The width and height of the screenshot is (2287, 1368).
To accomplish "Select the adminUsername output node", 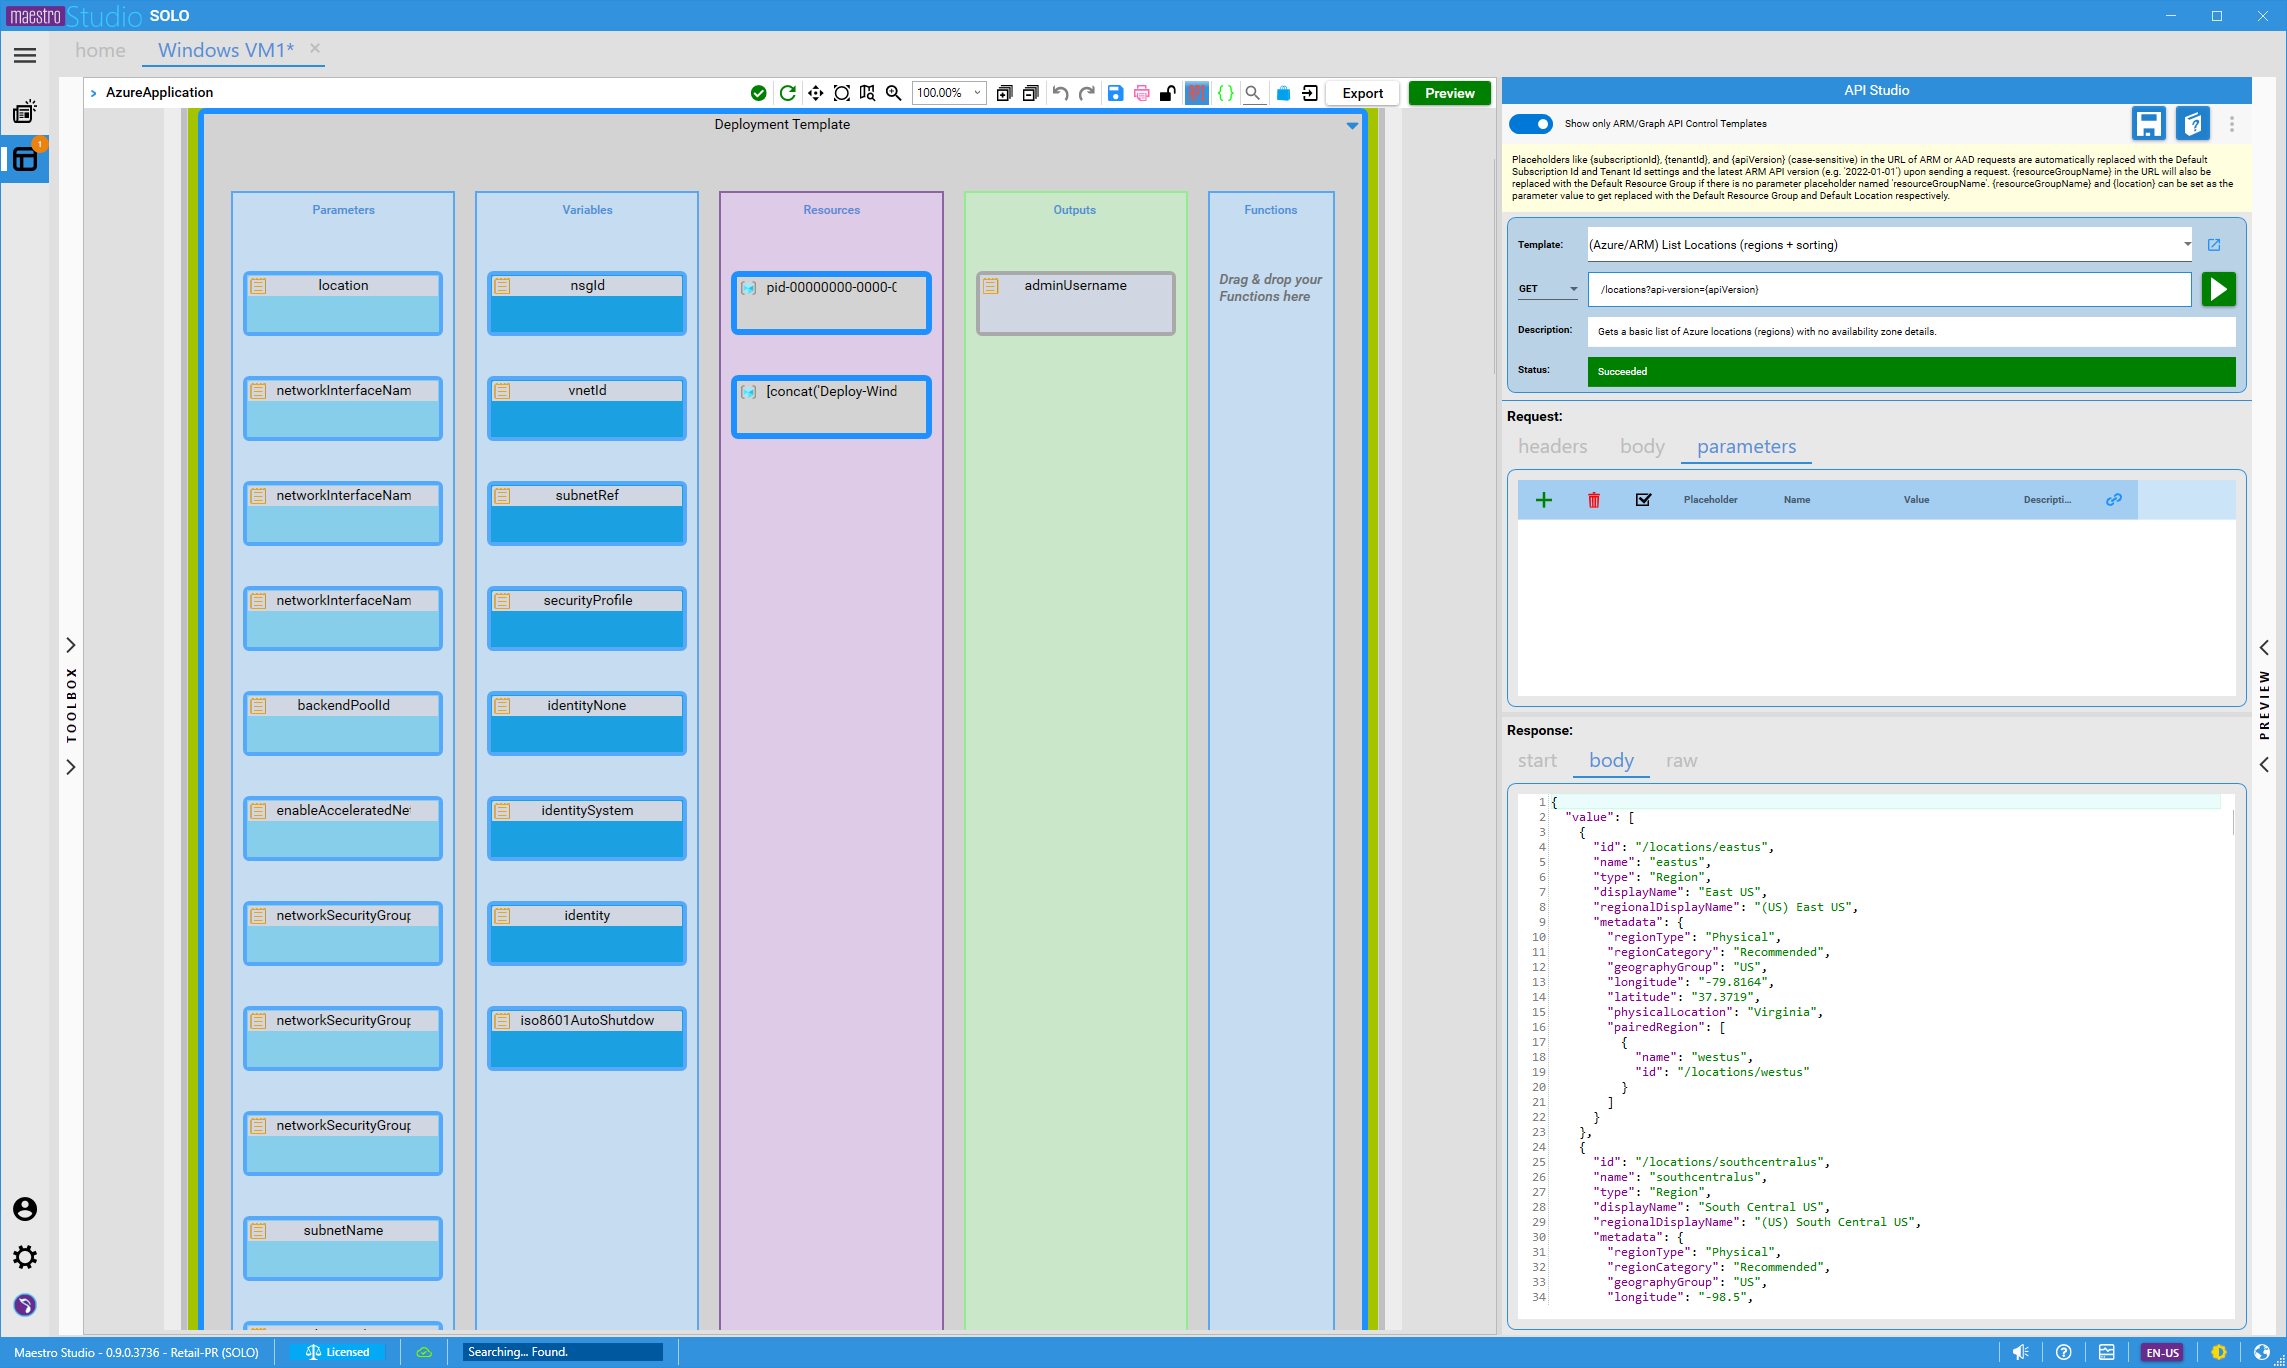I will coord(1075,303).
